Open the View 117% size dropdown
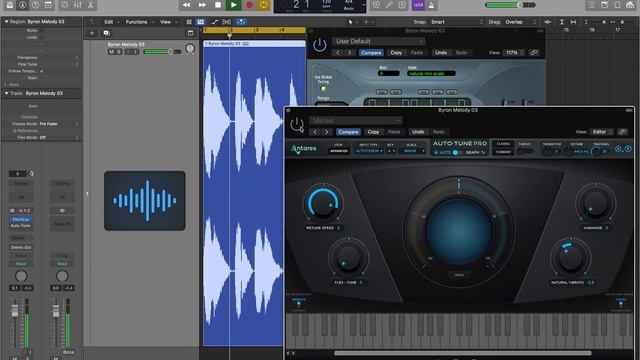This screenshot has width=640, height=360. coord(515,53)
